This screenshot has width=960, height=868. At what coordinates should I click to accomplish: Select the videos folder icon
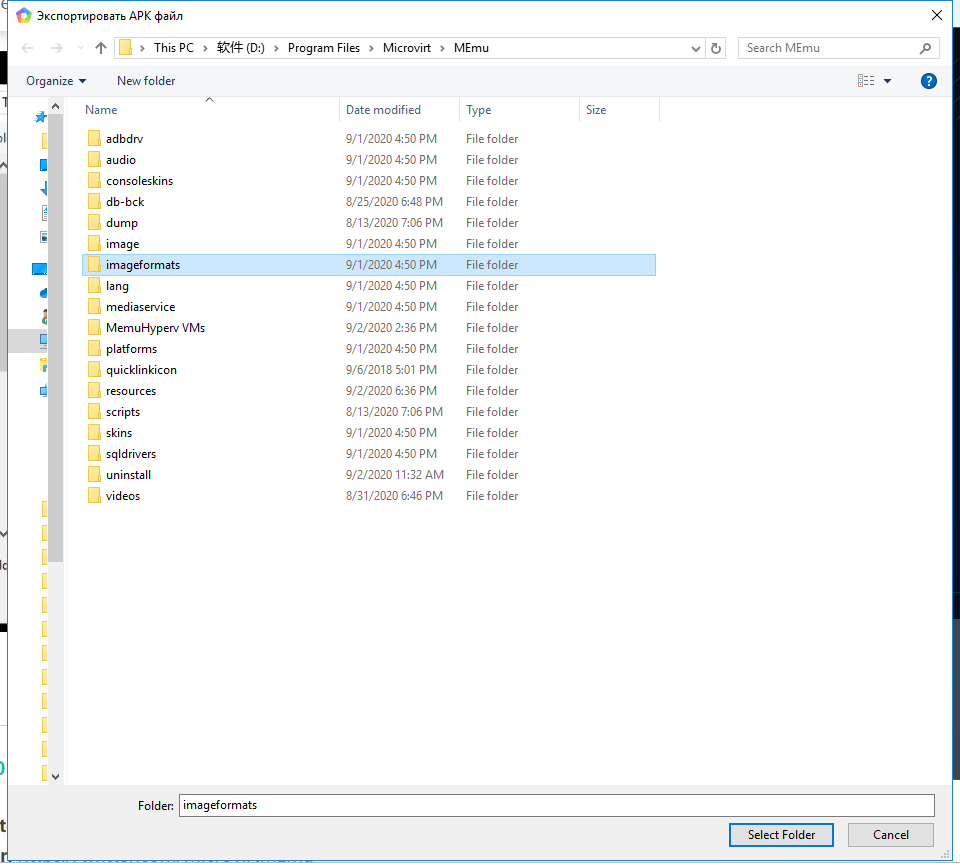tap(94, 496)
